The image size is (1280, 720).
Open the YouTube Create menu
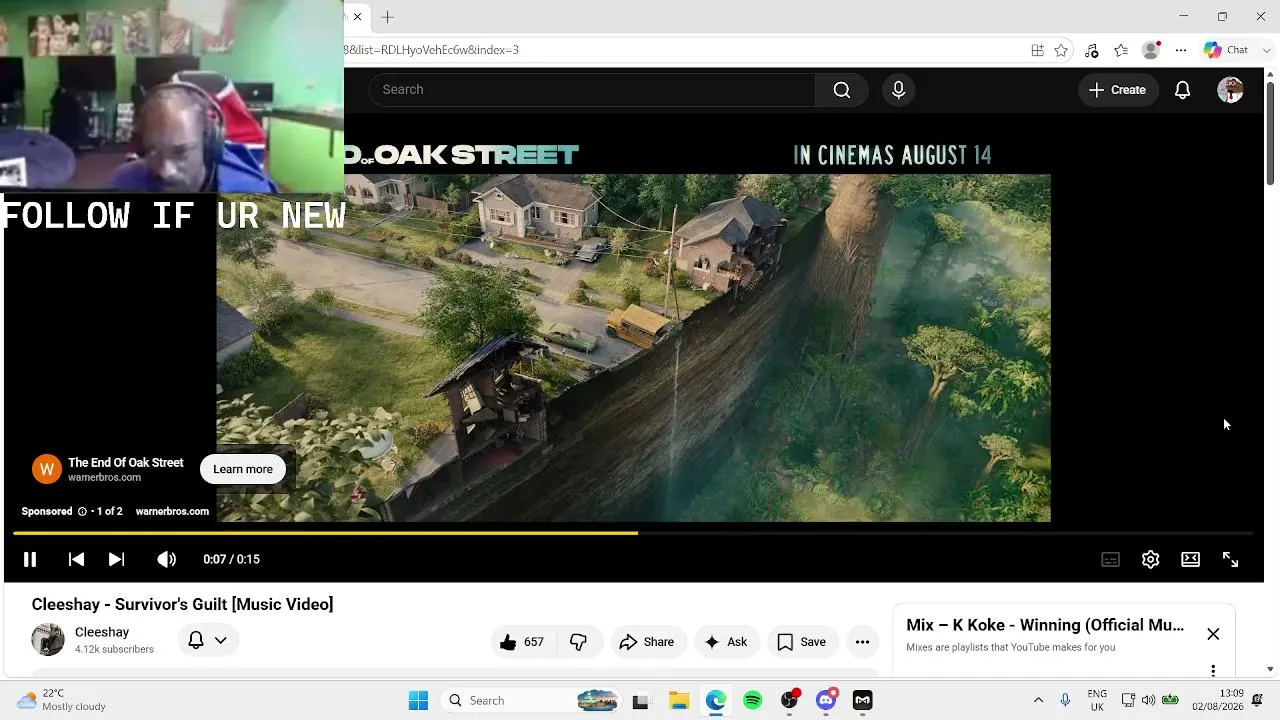coord(1117,90)
